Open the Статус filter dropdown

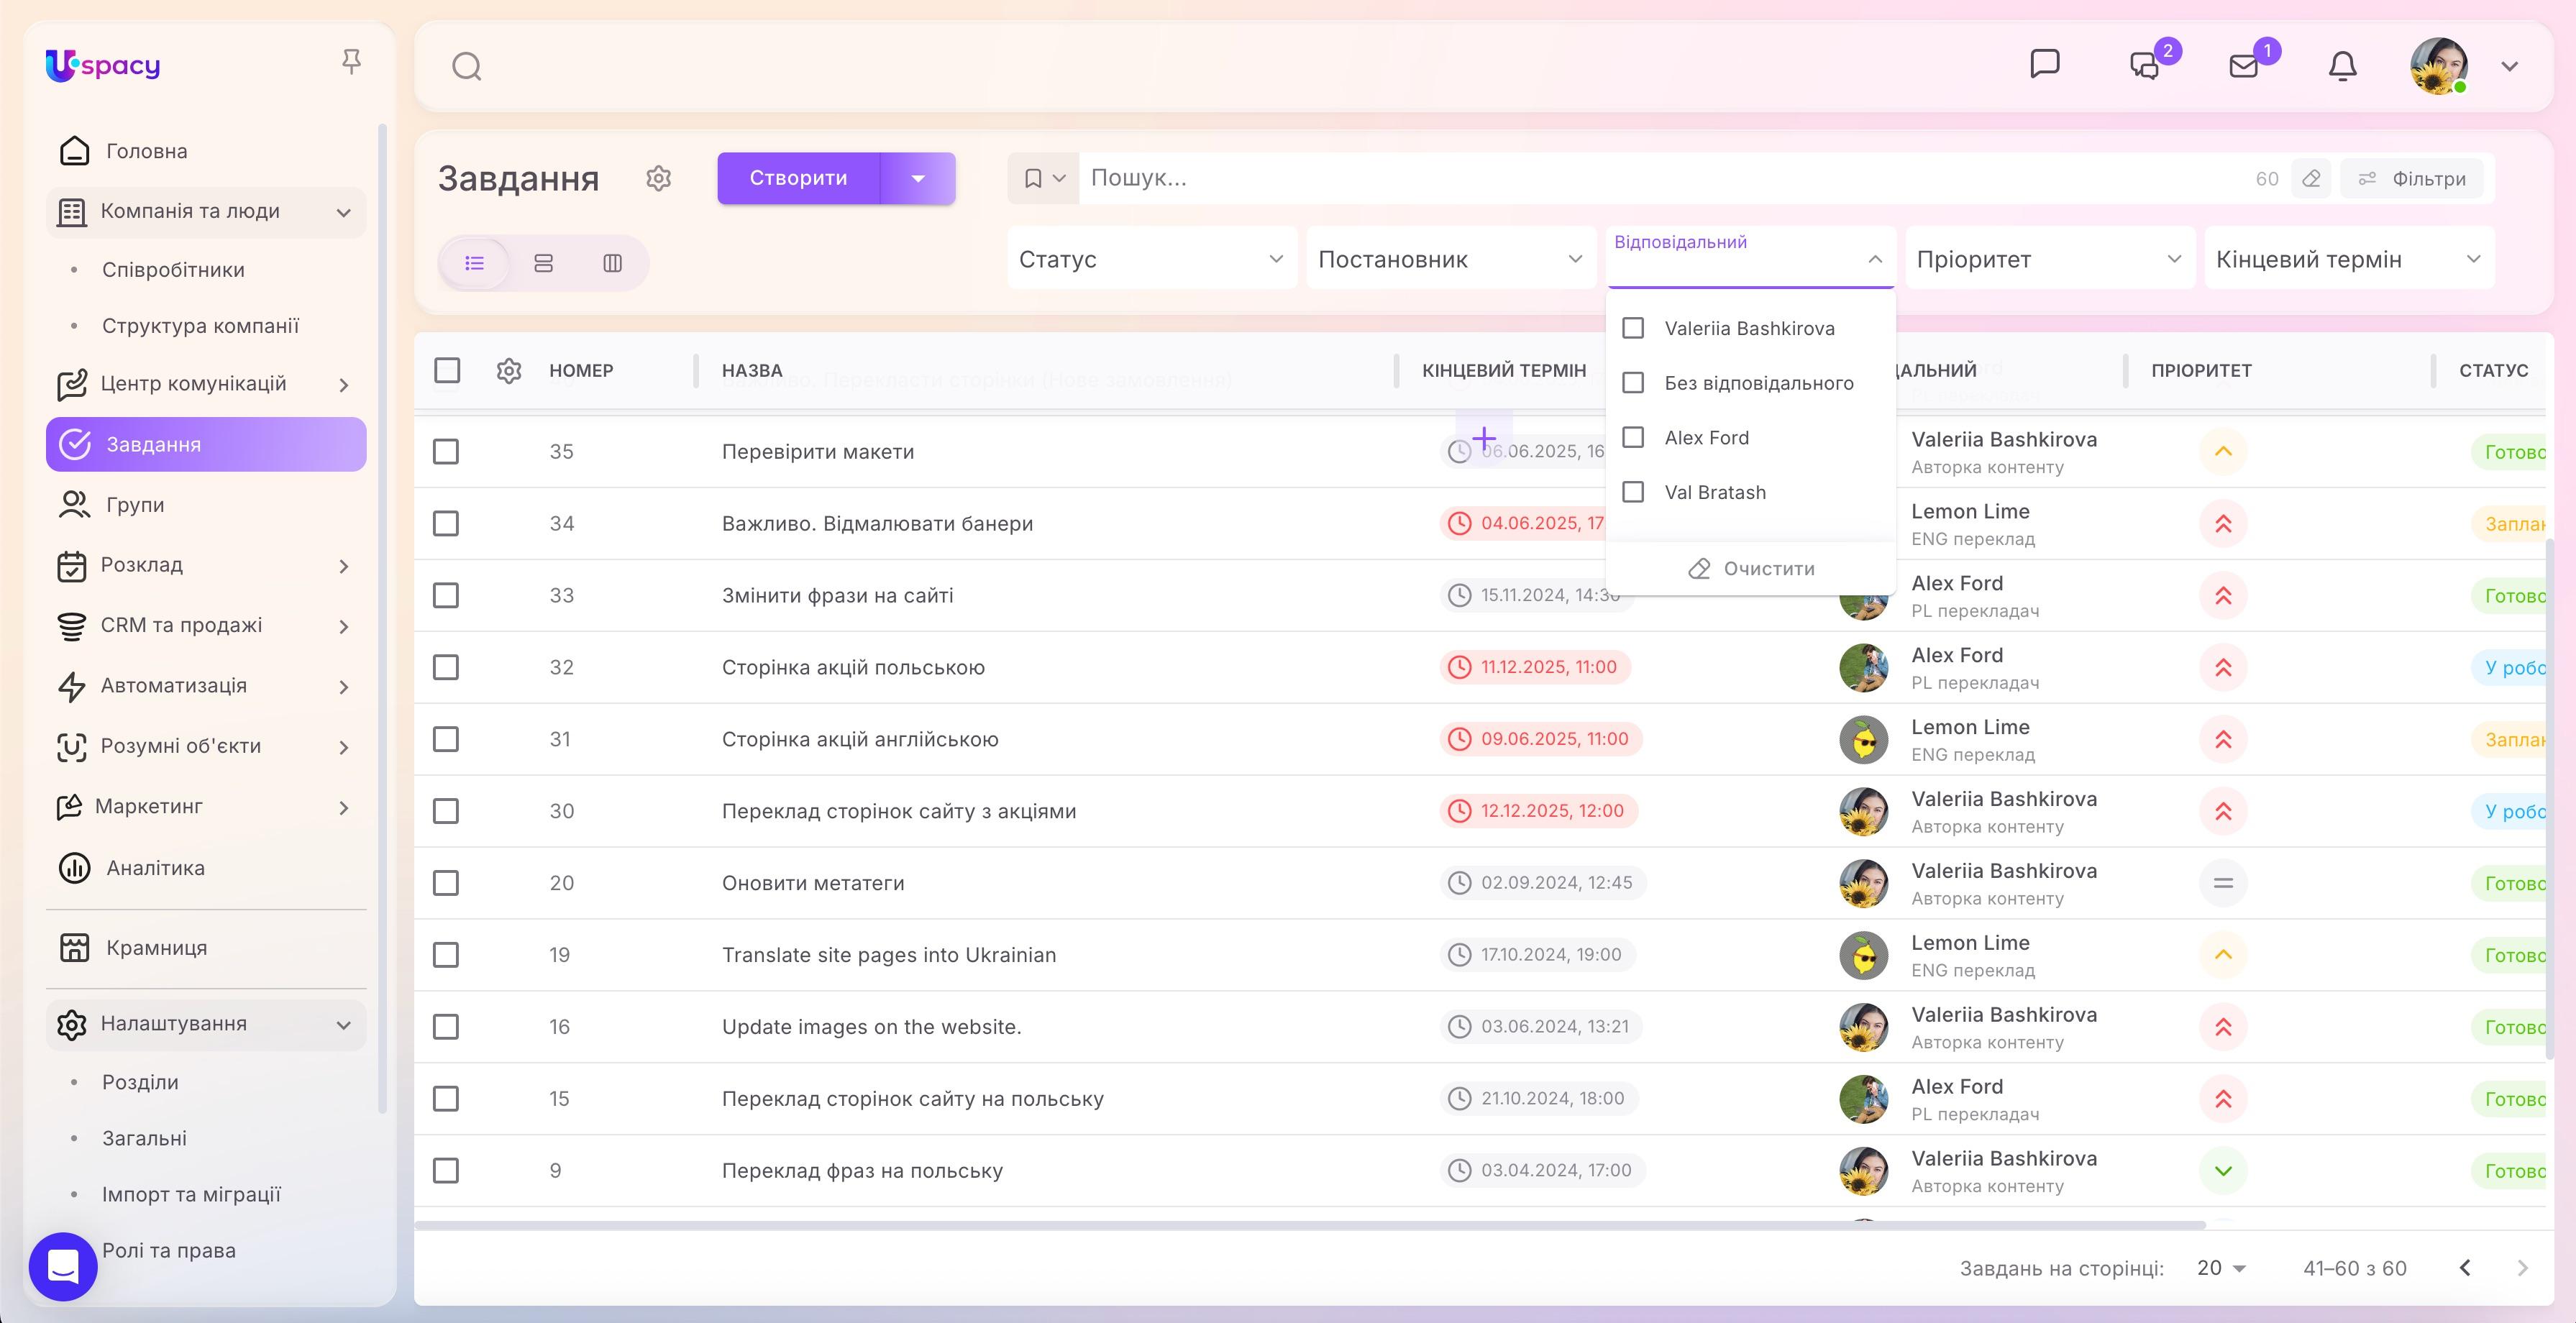pos(1151,259)
